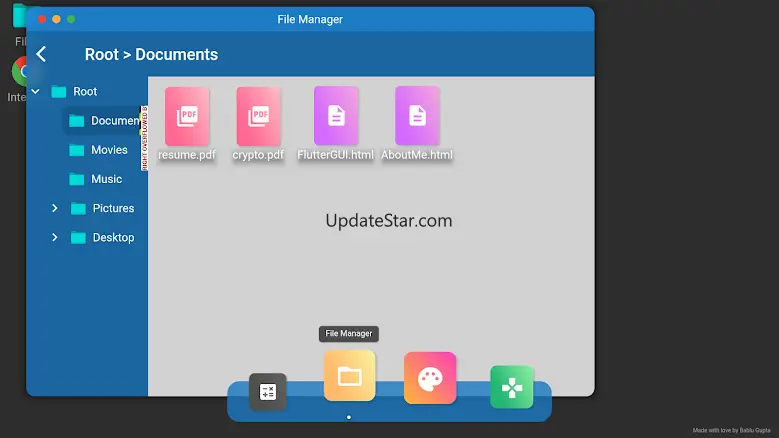Viewport: 779px width, 438px height.
Task: Minimize the File Manager window
Action: [57, 19]
